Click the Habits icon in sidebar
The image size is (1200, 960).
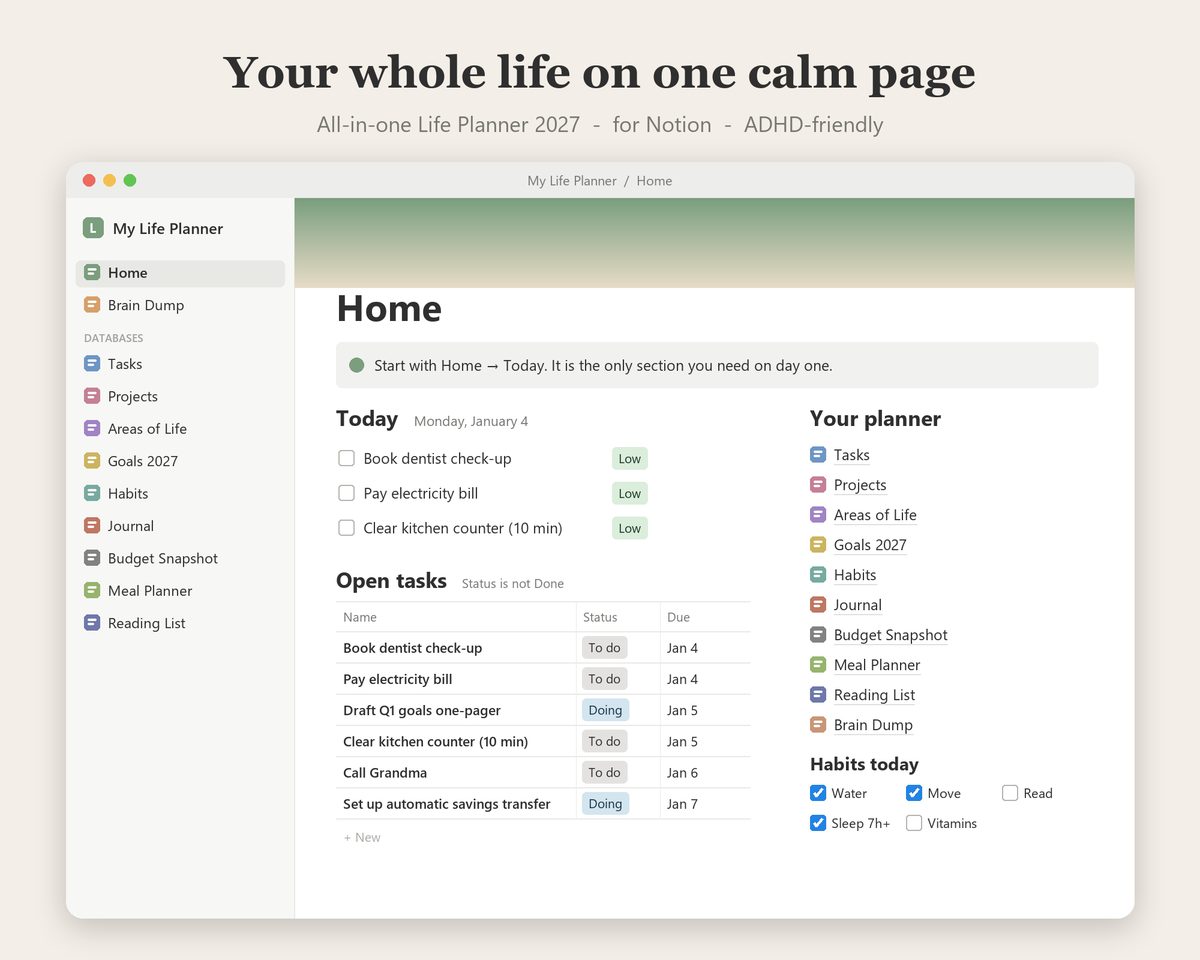tap(92, 493)
